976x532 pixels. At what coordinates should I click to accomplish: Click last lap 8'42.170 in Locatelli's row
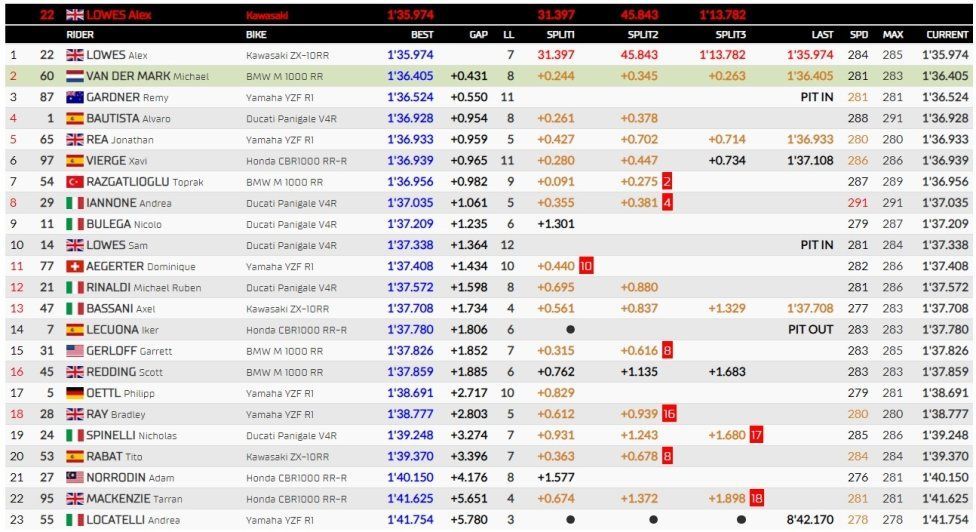[x=810, y=521]
